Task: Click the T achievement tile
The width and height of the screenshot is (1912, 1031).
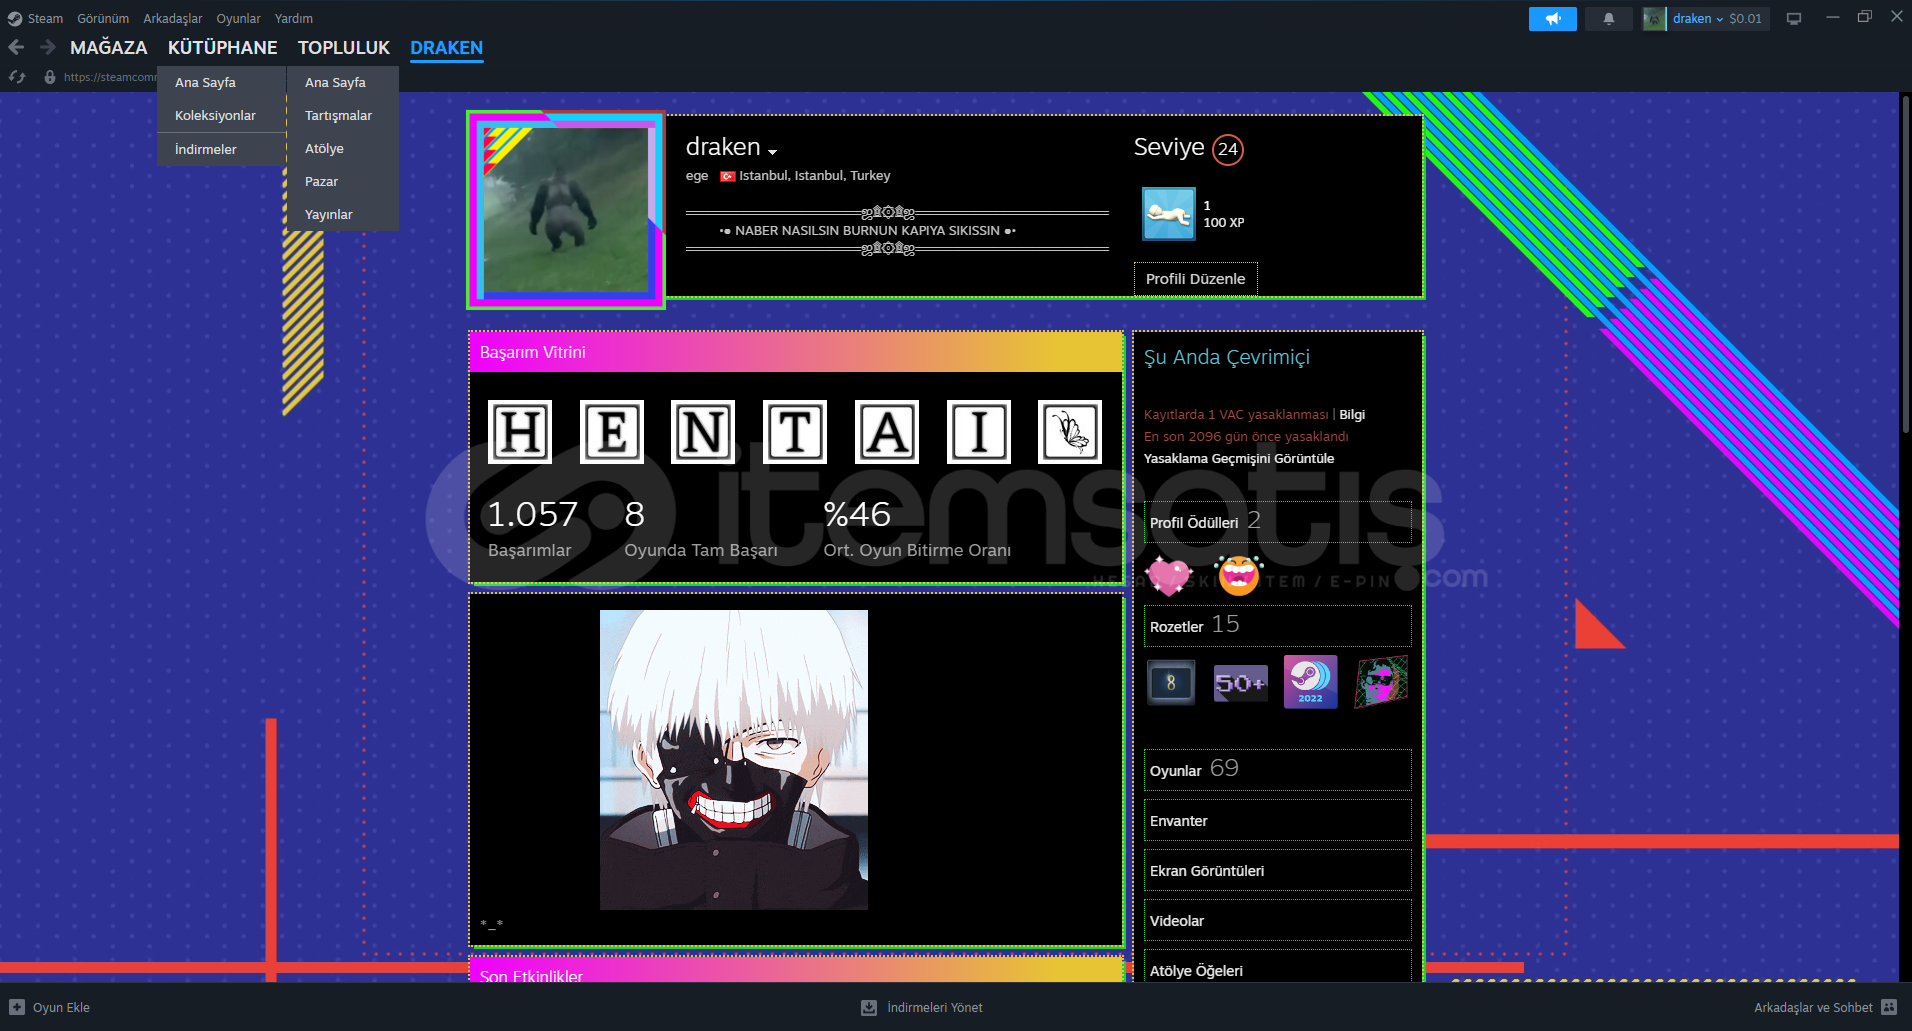Action: tap(795, 432)
